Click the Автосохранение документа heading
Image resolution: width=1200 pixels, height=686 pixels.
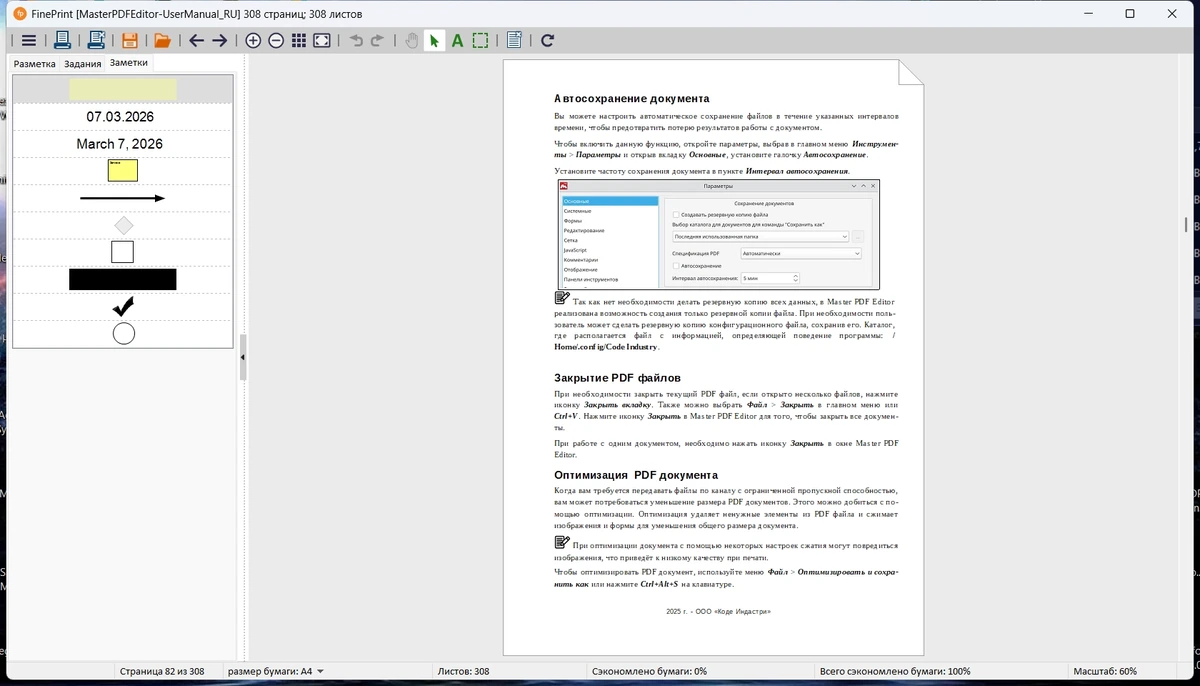[631, 99]
